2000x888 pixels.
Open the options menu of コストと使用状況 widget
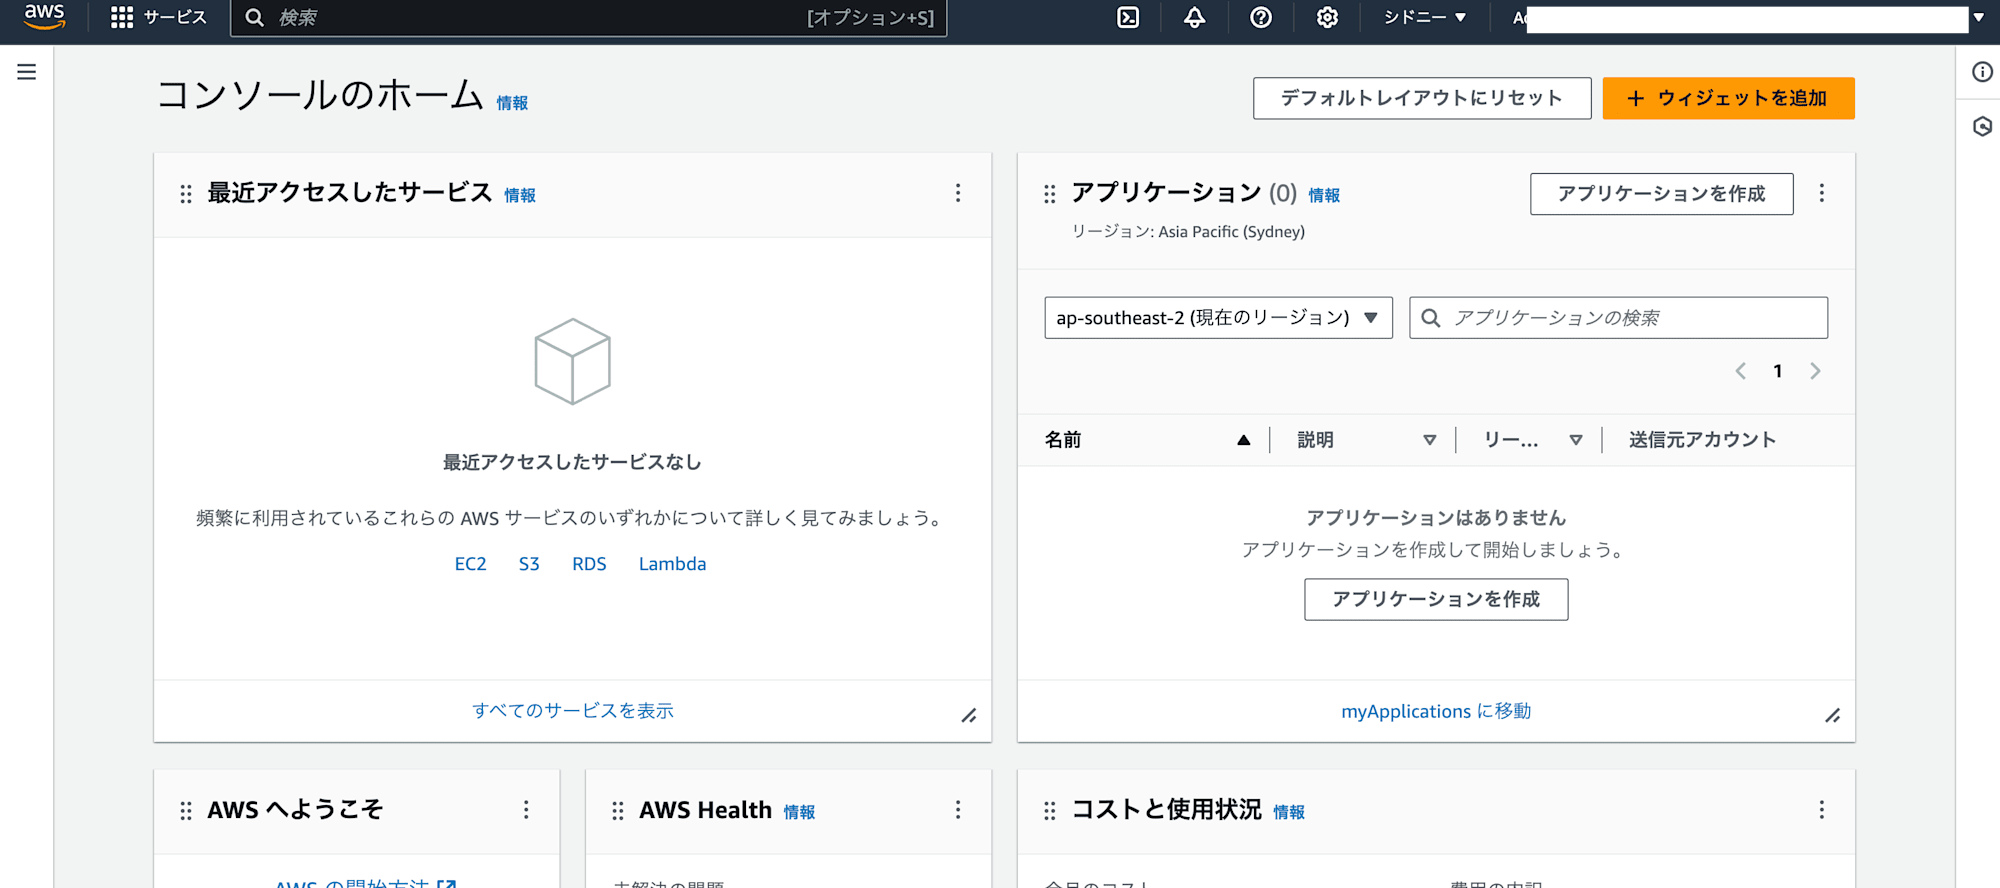1822,810
